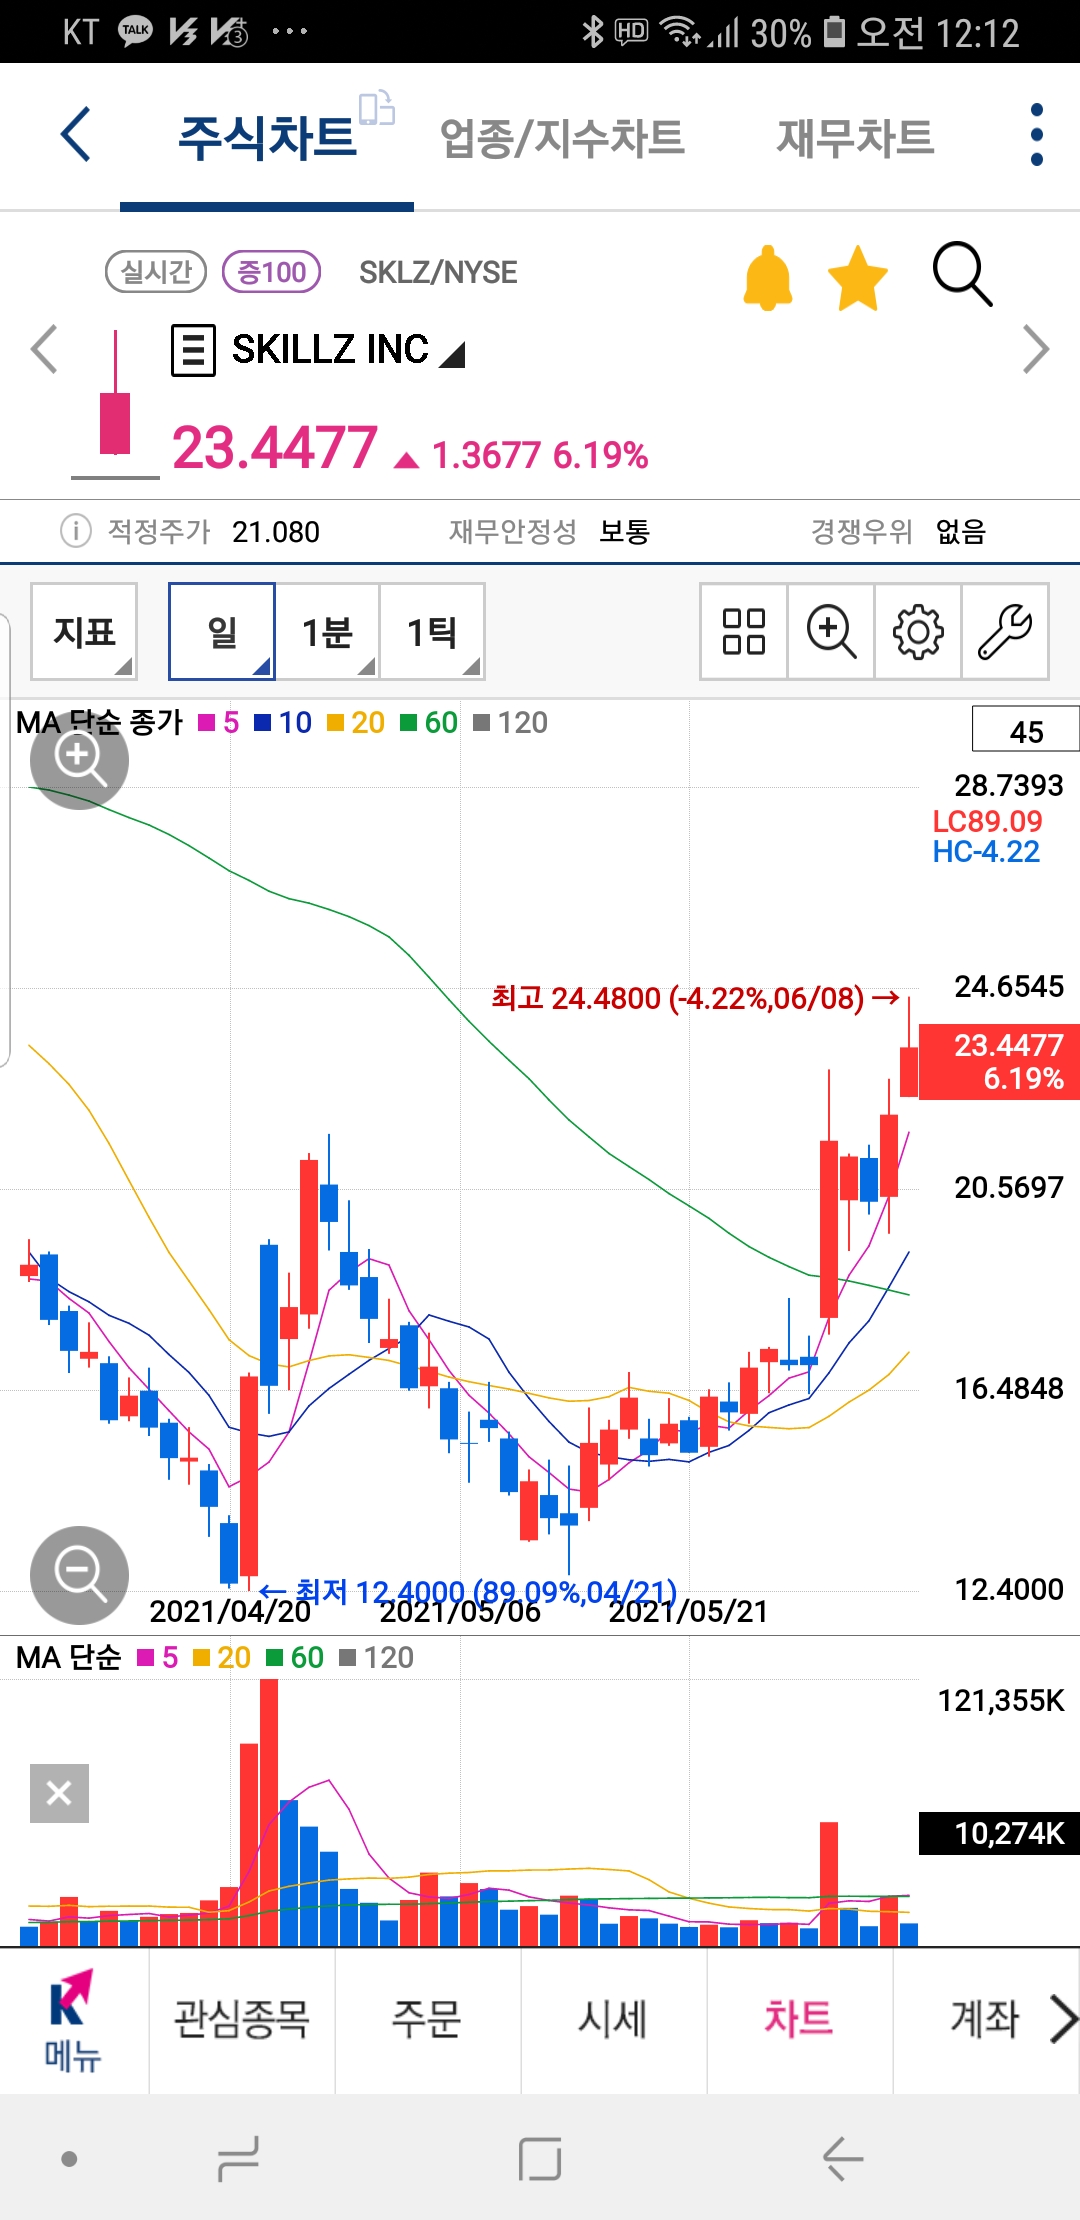Open SKILLZ INC document list icon
Image resolution: width=1080 pixels, height=2220 pixels.
pos(193,350)
